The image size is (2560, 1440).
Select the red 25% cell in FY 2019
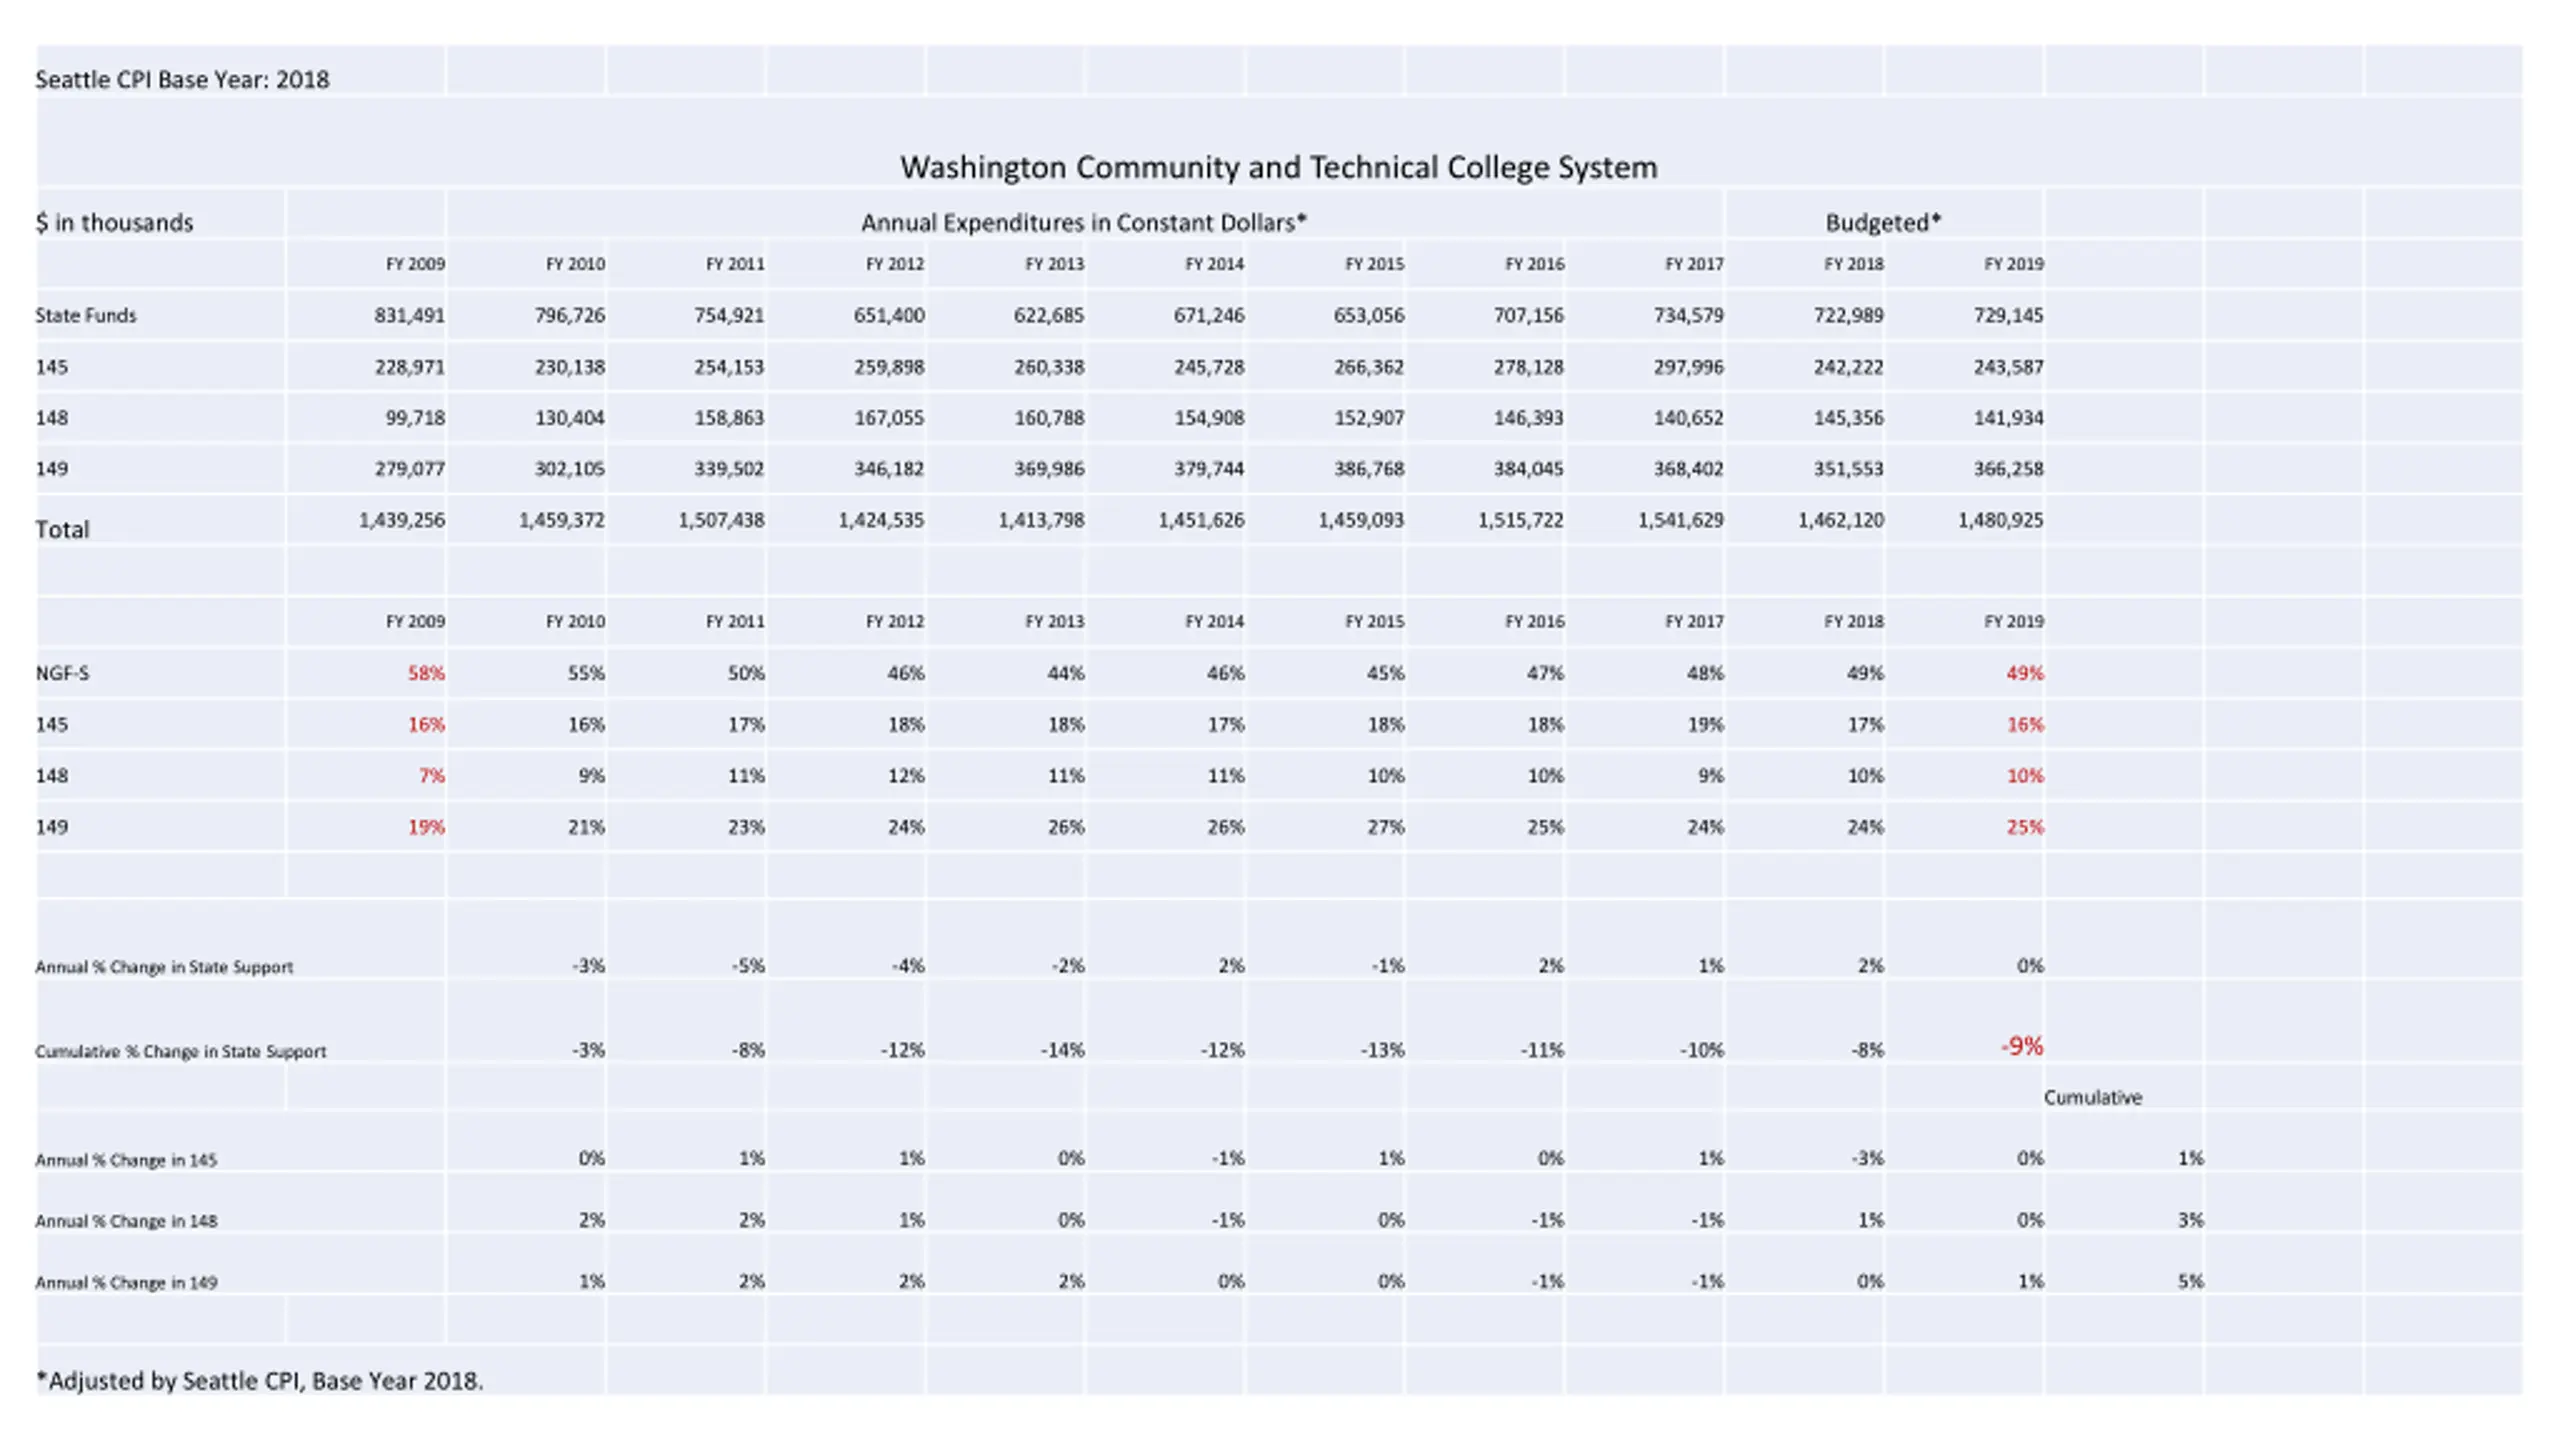point(2025,827)
